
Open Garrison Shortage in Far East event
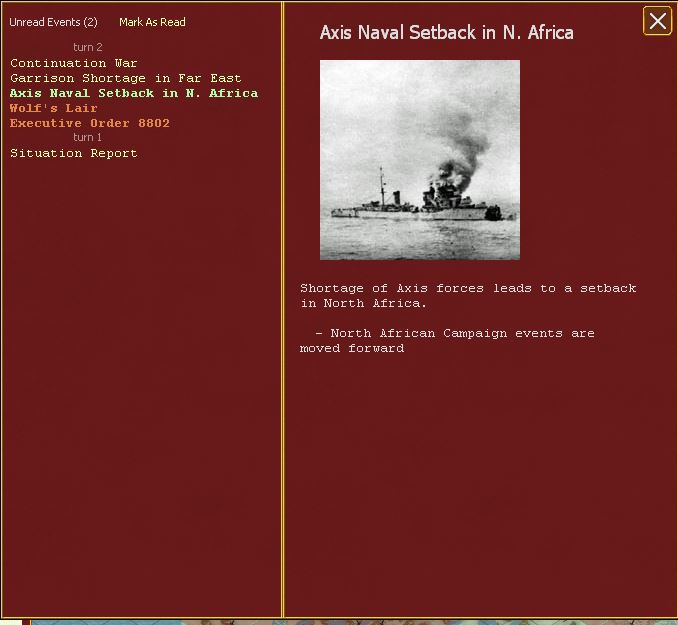[x=125, y=78]
